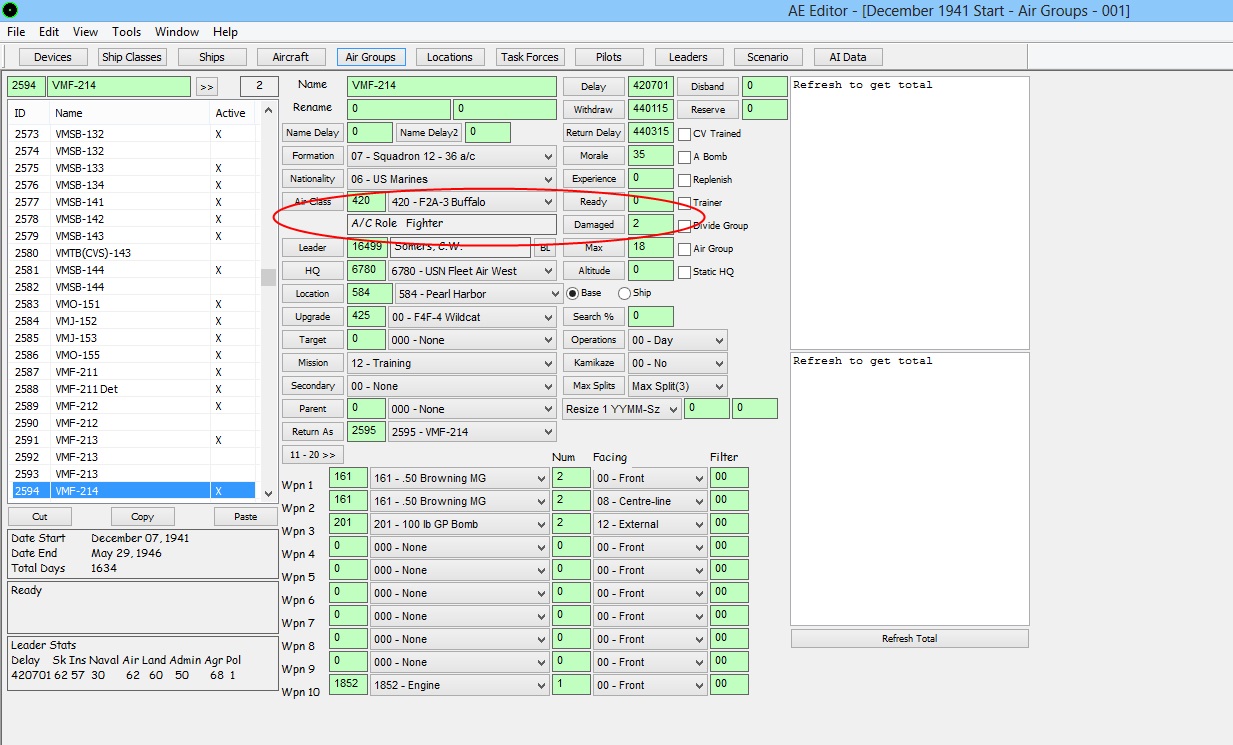The height and width of the screenshot is (745, 1233).
Task: Select the Ship radio button
Action: click(x=625, y=293)
